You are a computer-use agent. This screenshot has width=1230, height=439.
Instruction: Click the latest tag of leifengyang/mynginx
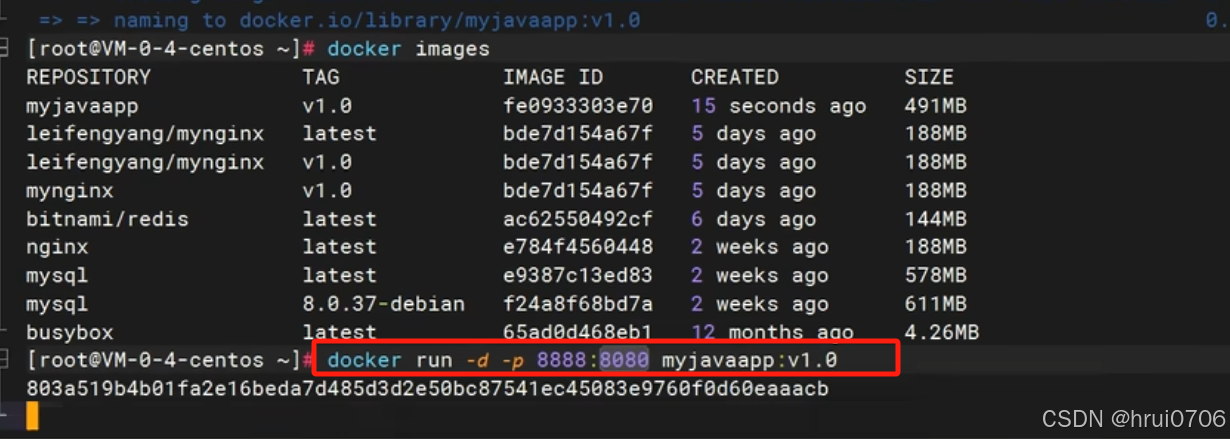click(339, 133)
